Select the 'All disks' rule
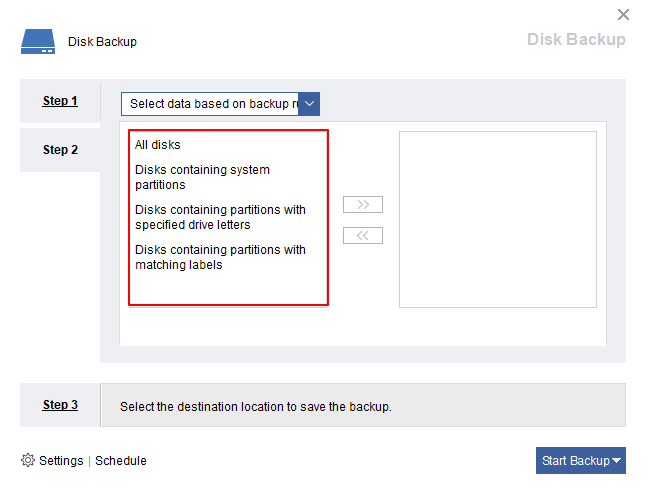 (158, 145)
